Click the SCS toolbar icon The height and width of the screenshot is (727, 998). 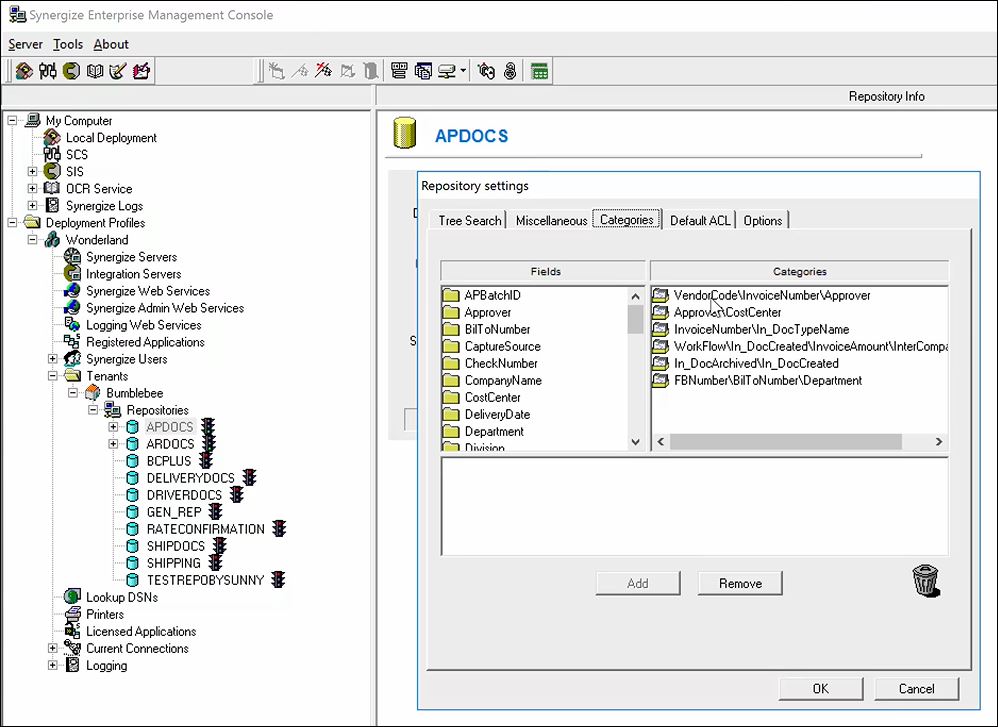tap(48, 71)
